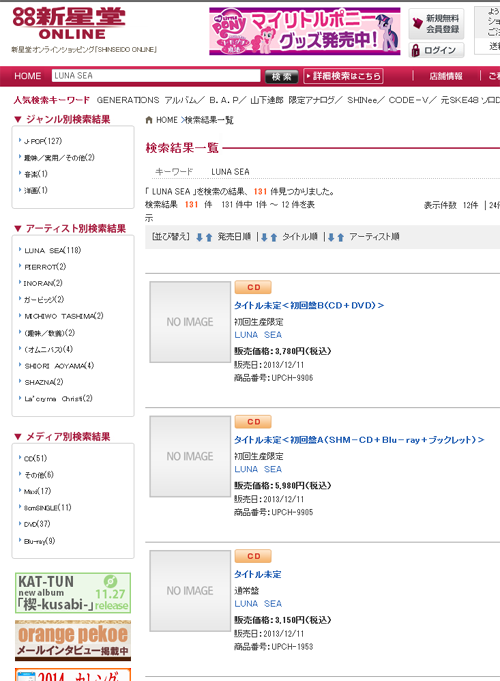Click the lock icon beside ログイン
Viewport: 500px width, 681px height.
pyautogui.click(x=416, y=50)
